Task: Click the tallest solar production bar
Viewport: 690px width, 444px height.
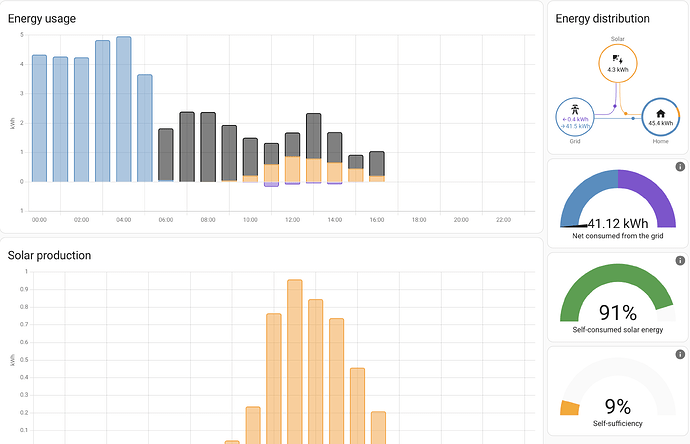Action: (x=295, y=360)
